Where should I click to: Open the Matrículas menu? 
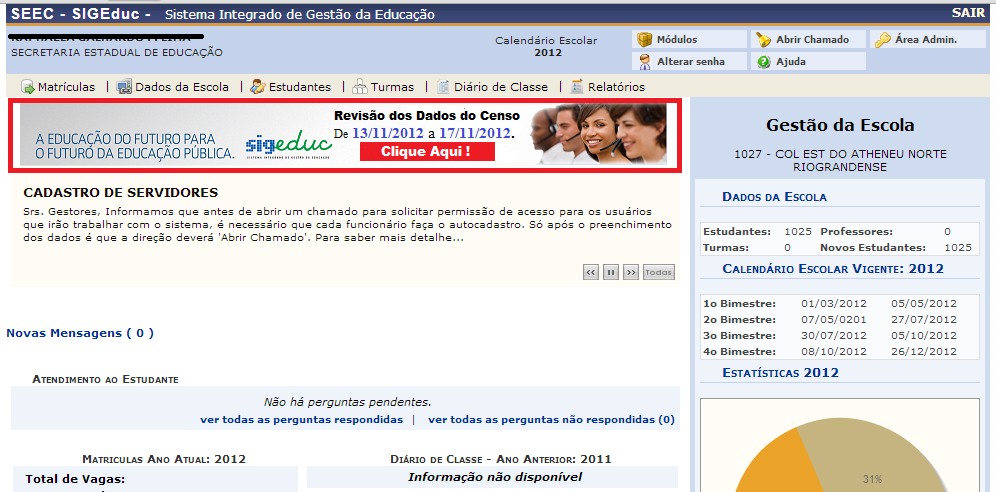[66, 87]
